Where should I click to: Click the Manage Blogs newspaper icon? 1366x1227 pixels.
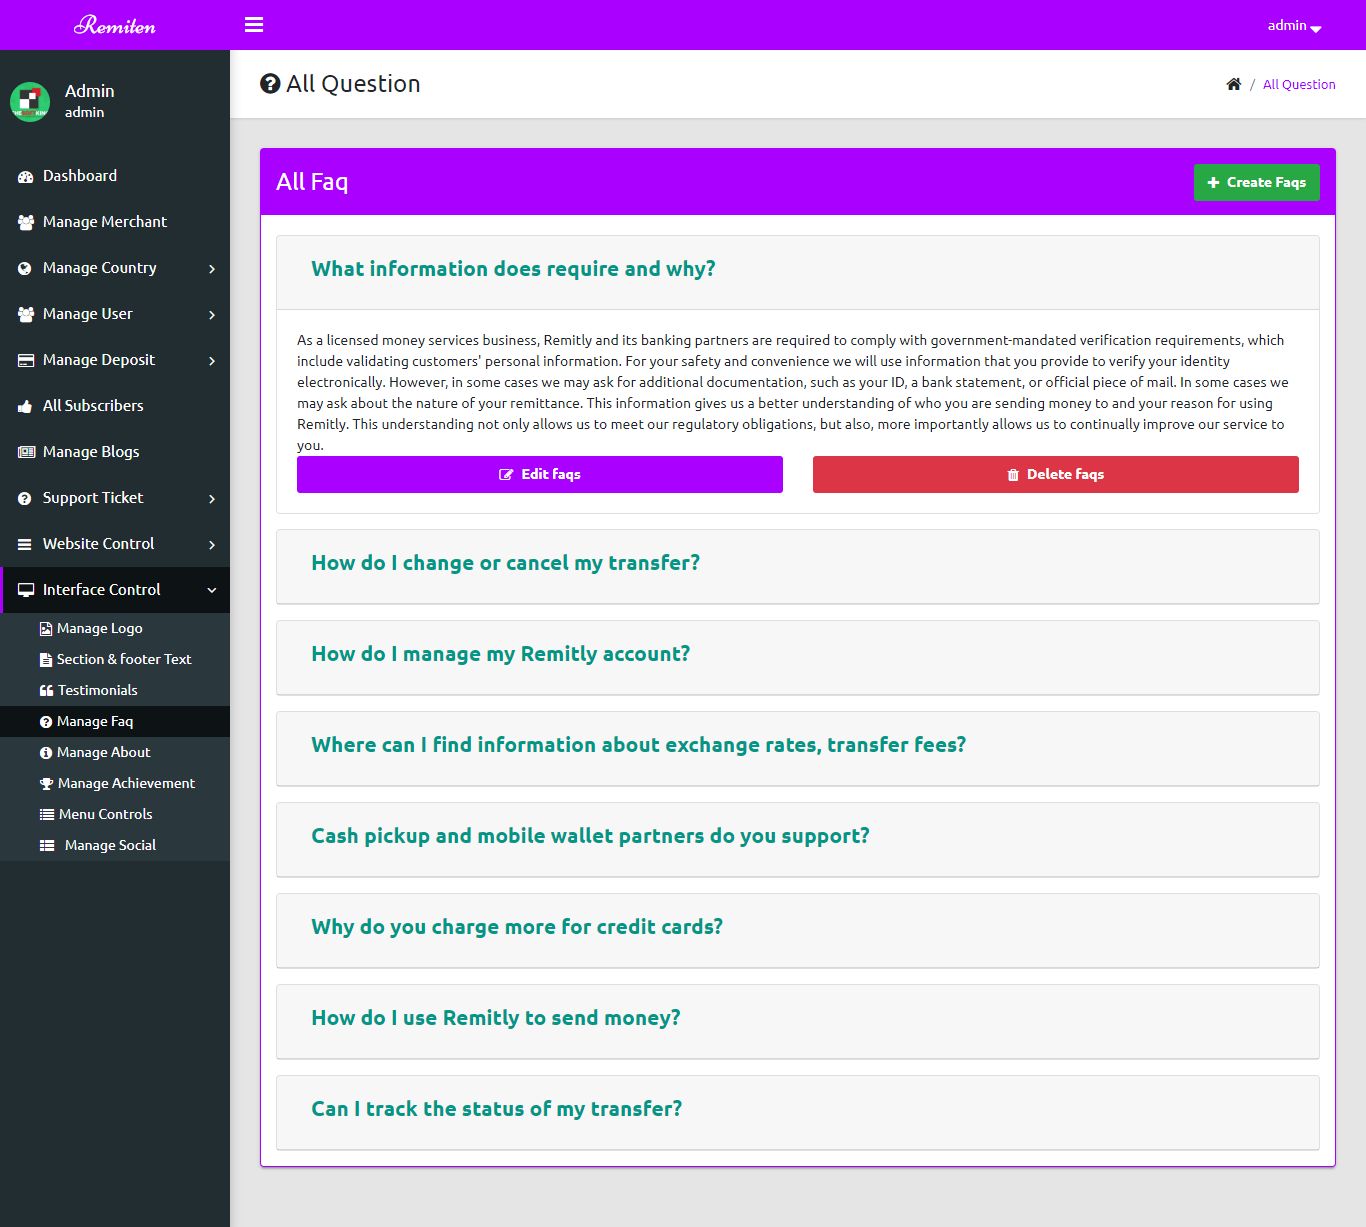tap(26, 452)
